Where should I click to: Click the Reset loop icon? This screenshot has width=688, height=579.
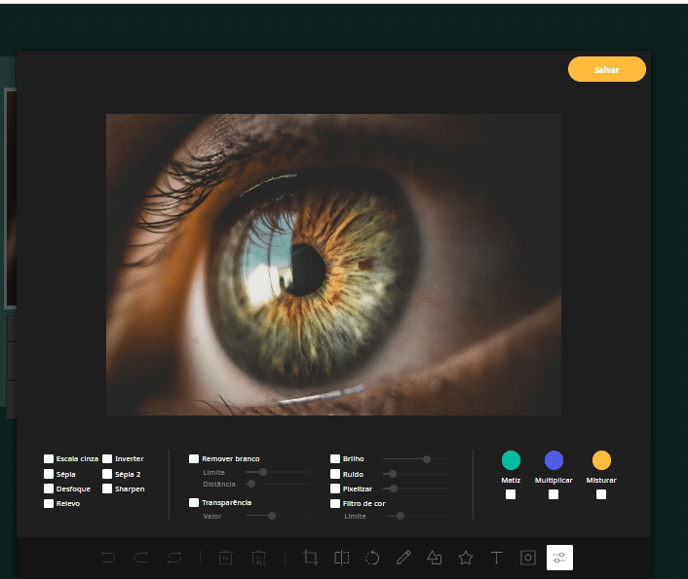(x=174, y=558)
